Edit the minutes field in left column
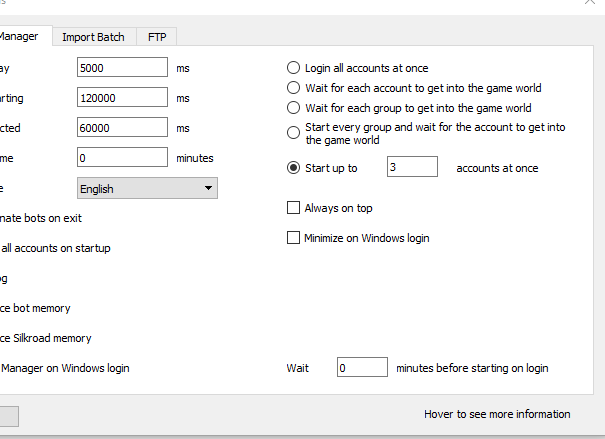This screenshot has width=605, height=439. 121,158
